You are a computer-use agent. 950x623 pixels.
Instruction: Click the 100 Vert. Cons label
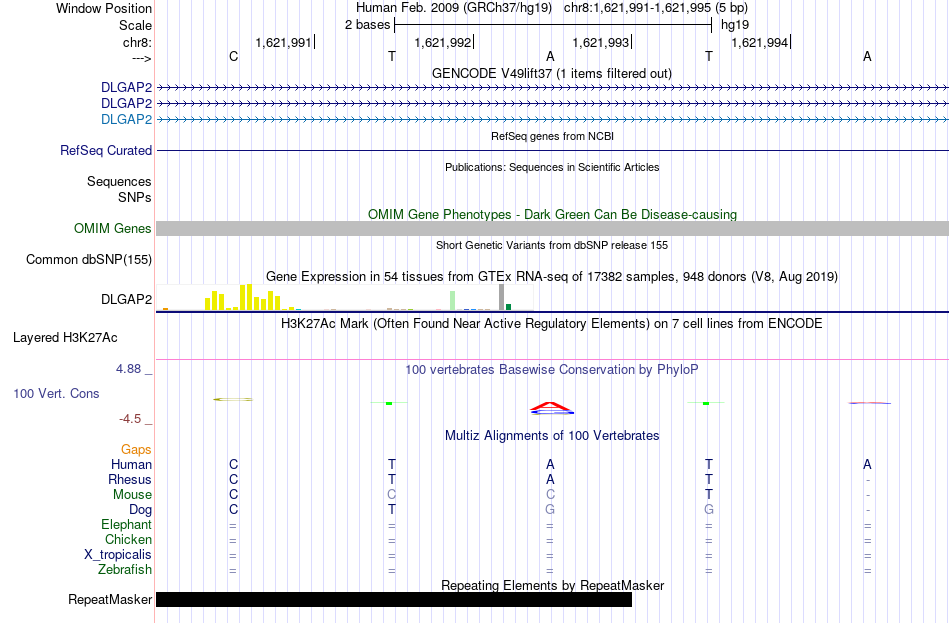[56, 394]
